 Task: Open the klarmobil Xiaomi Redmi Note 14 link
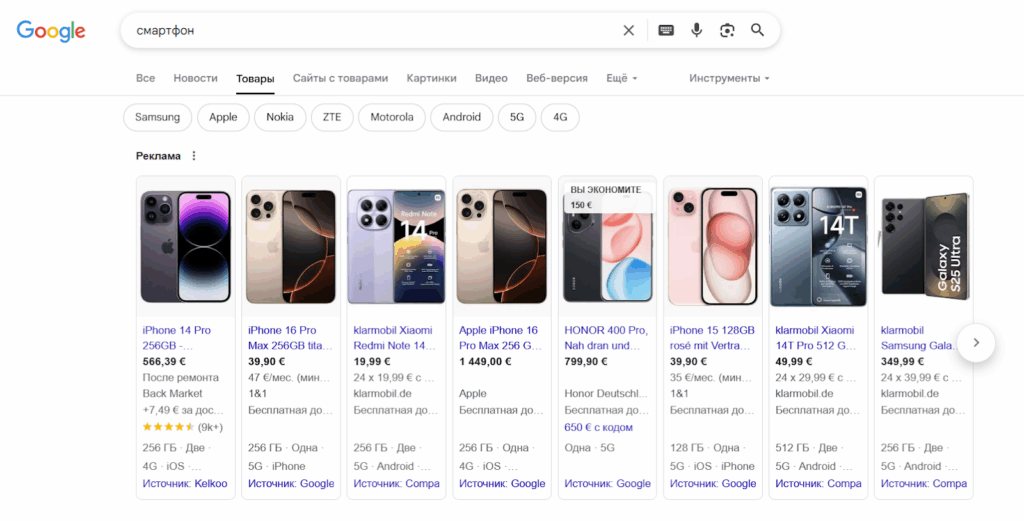(x=394, y=338)
